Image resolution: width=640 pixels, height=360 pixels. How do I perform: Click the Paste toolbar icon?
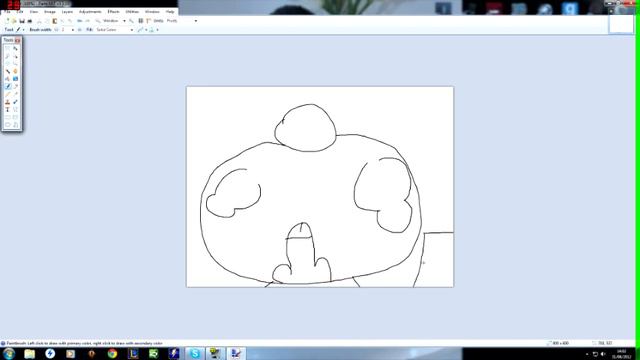[x=55, y=21]
